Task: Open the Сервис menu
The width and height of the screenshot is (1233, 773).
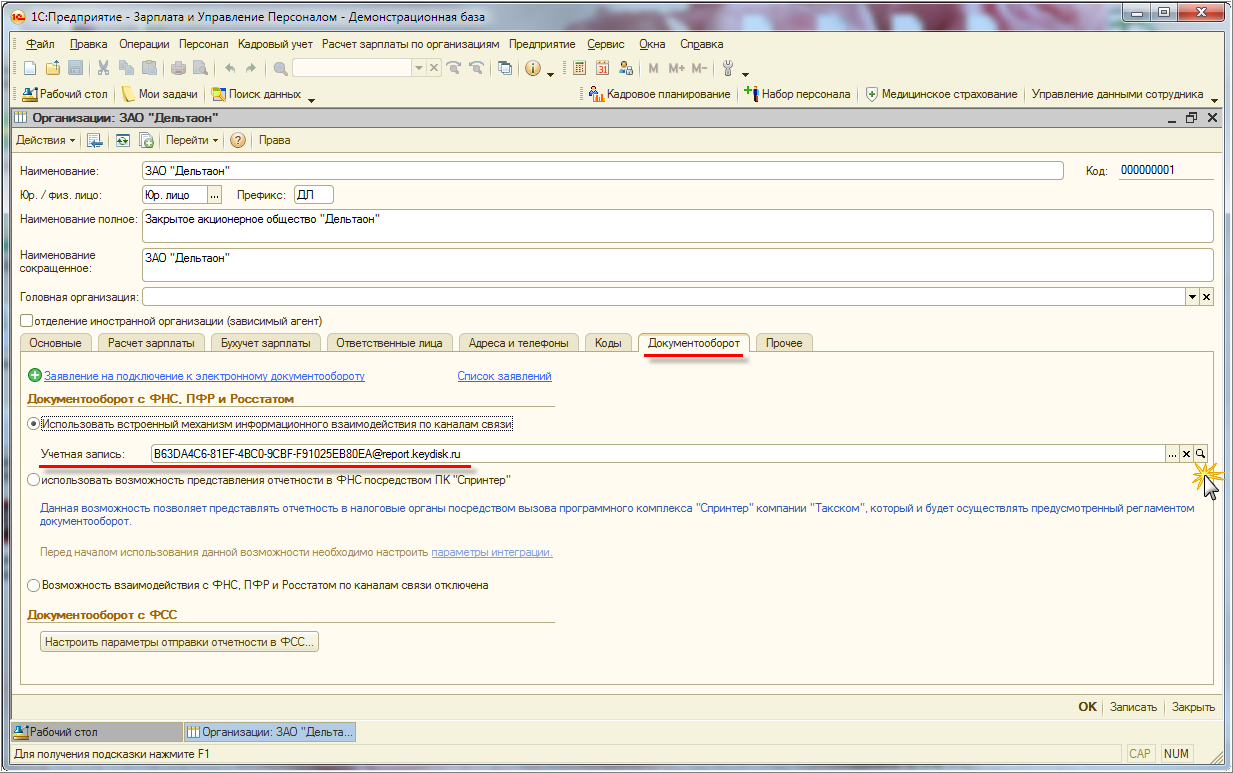Action: click(606, 44)
